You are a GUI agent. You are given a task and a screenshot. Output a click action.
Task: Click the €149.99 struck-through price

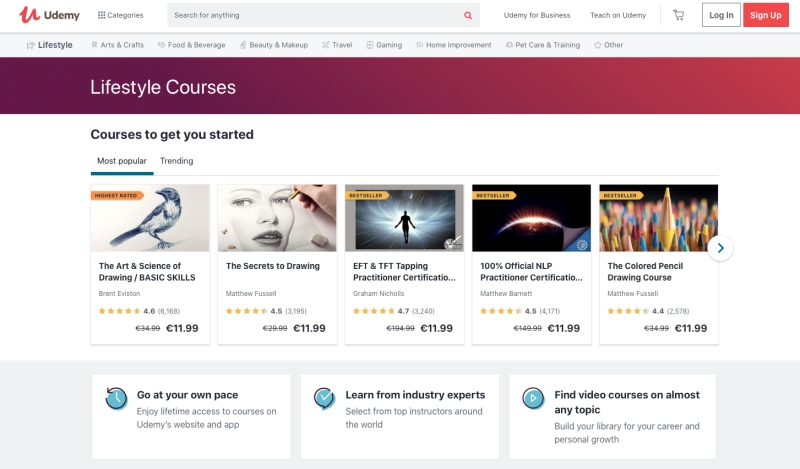[x=527, y=328]
